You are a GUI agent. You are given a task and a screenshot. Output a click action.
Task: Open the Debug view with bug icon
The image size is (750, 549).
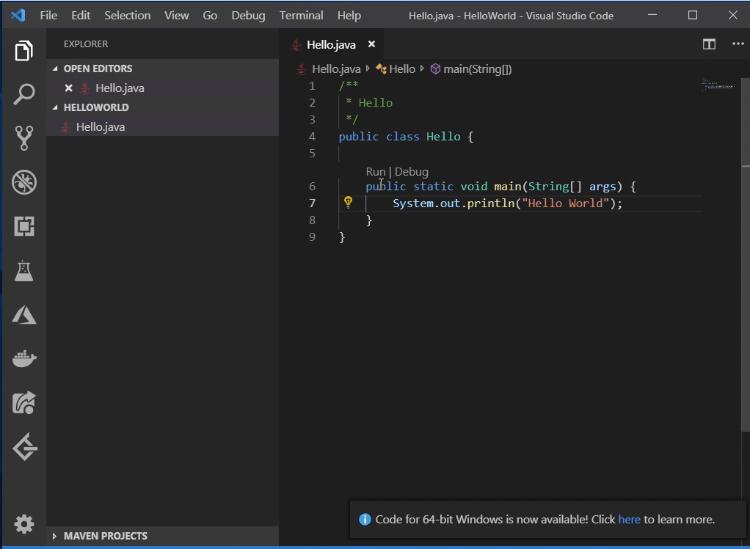(x=24, y=182)
